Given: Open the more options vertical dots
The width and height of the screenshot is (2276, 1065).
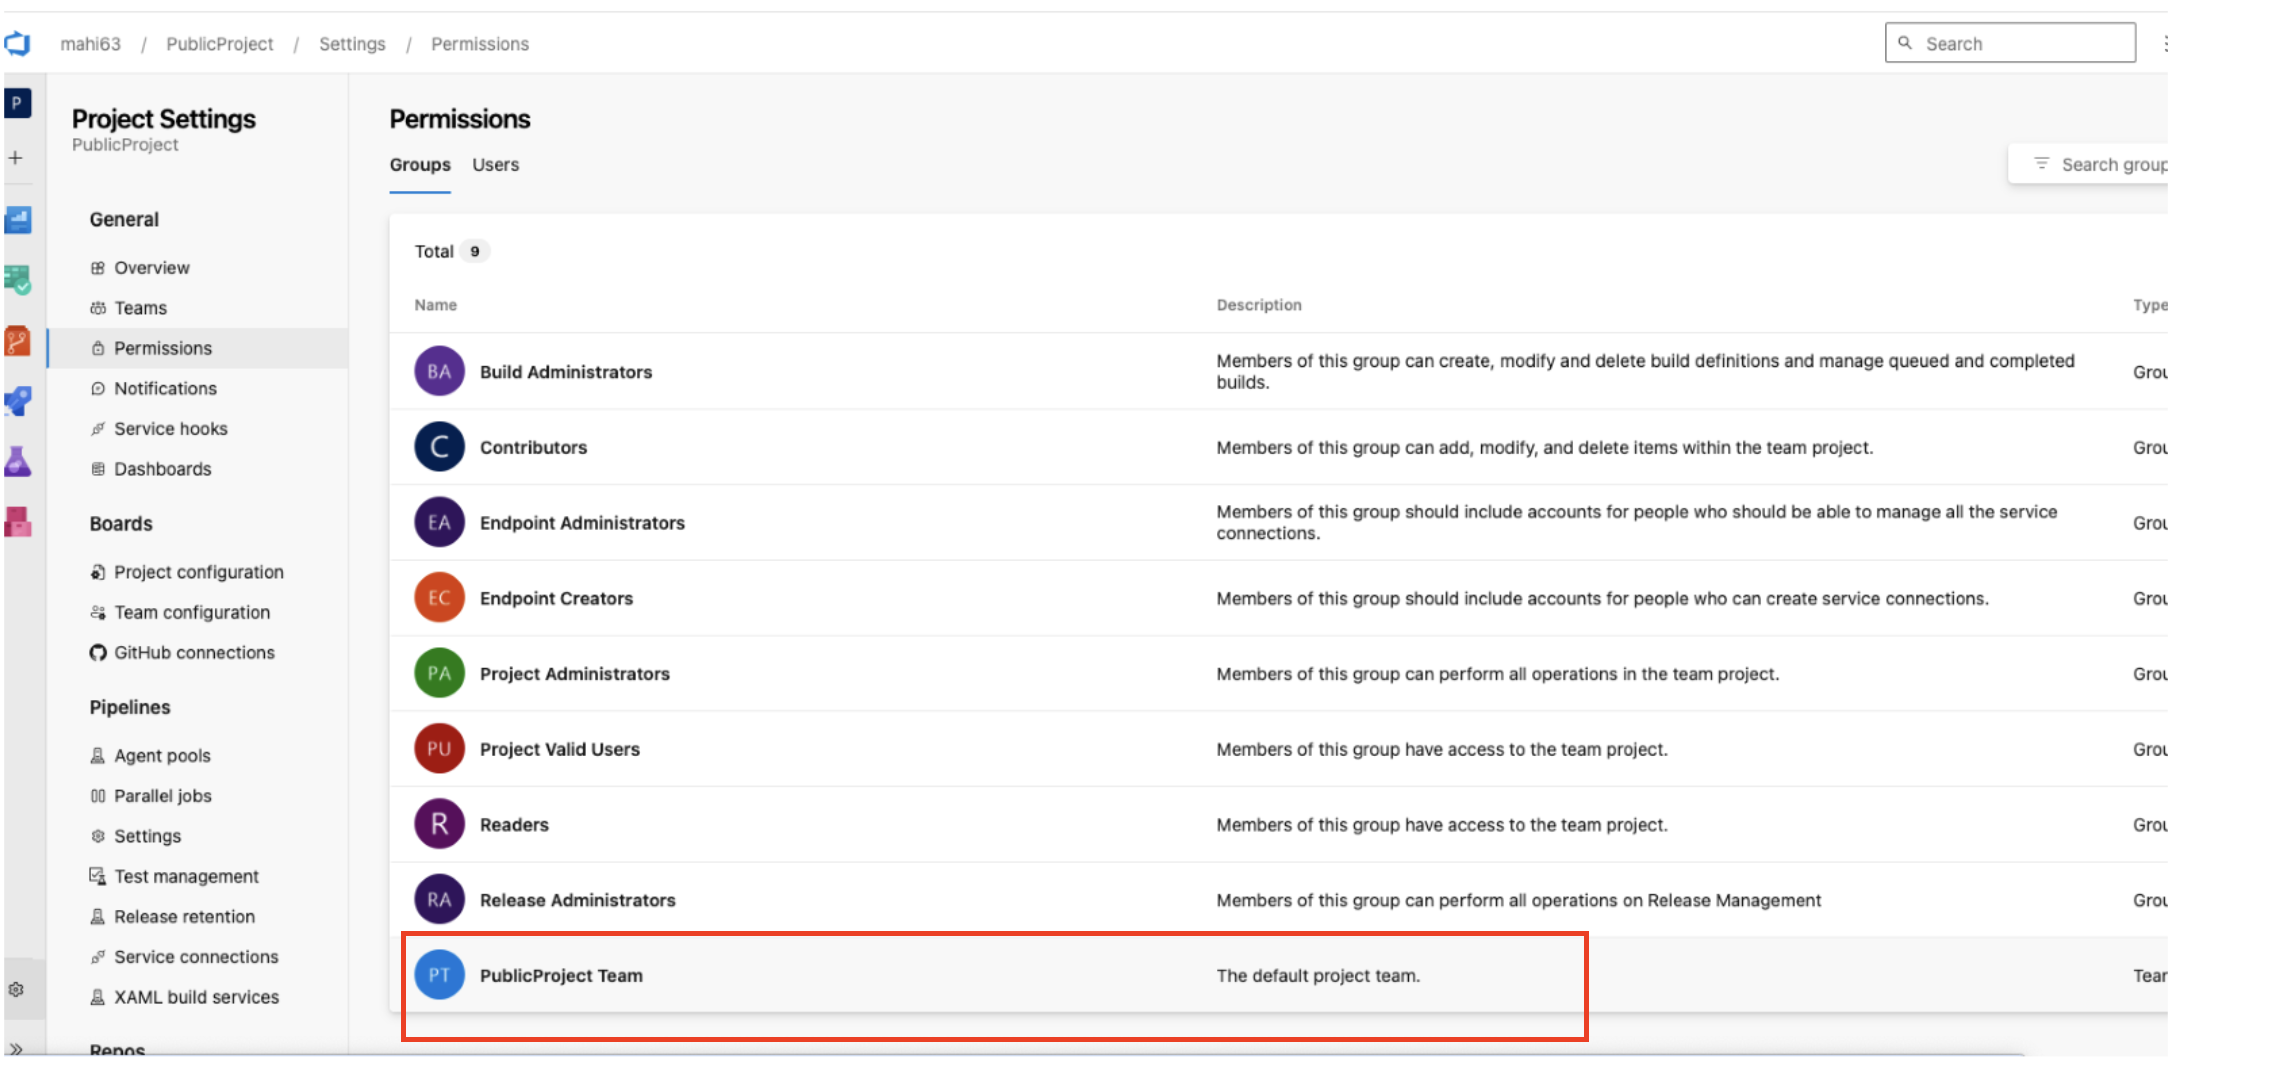Looking at the screenshot, I should [x=2165, y=44].
